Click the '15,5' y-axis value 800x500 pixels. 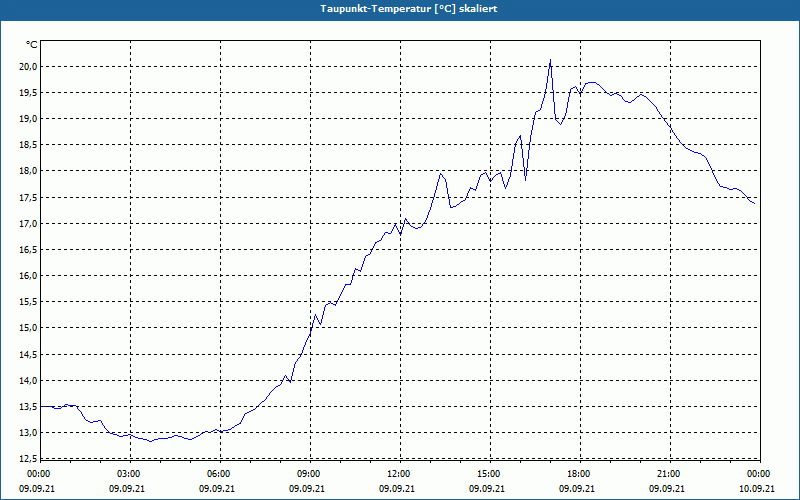(x=29, y=302)
